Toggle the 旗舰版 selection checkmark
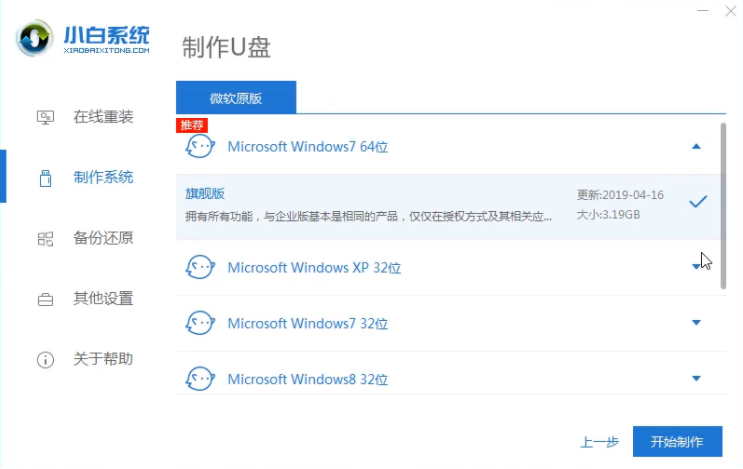 [x=698, y=201]
